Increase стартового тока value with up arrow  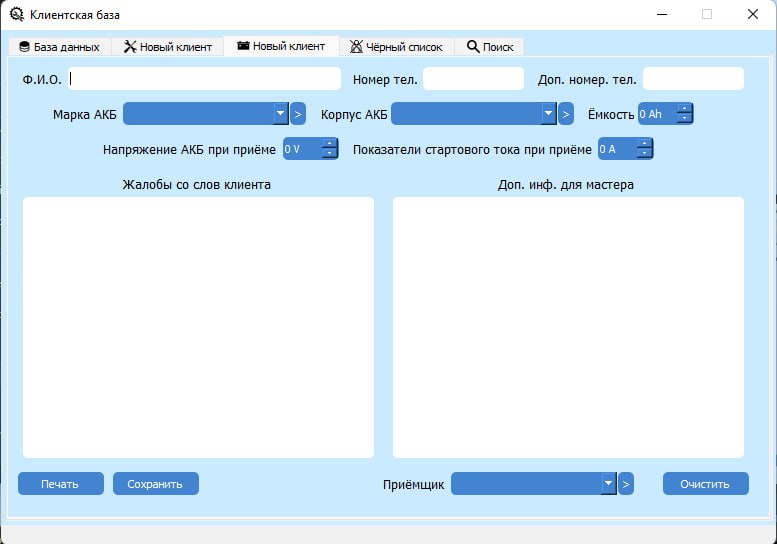click(645, 144)
